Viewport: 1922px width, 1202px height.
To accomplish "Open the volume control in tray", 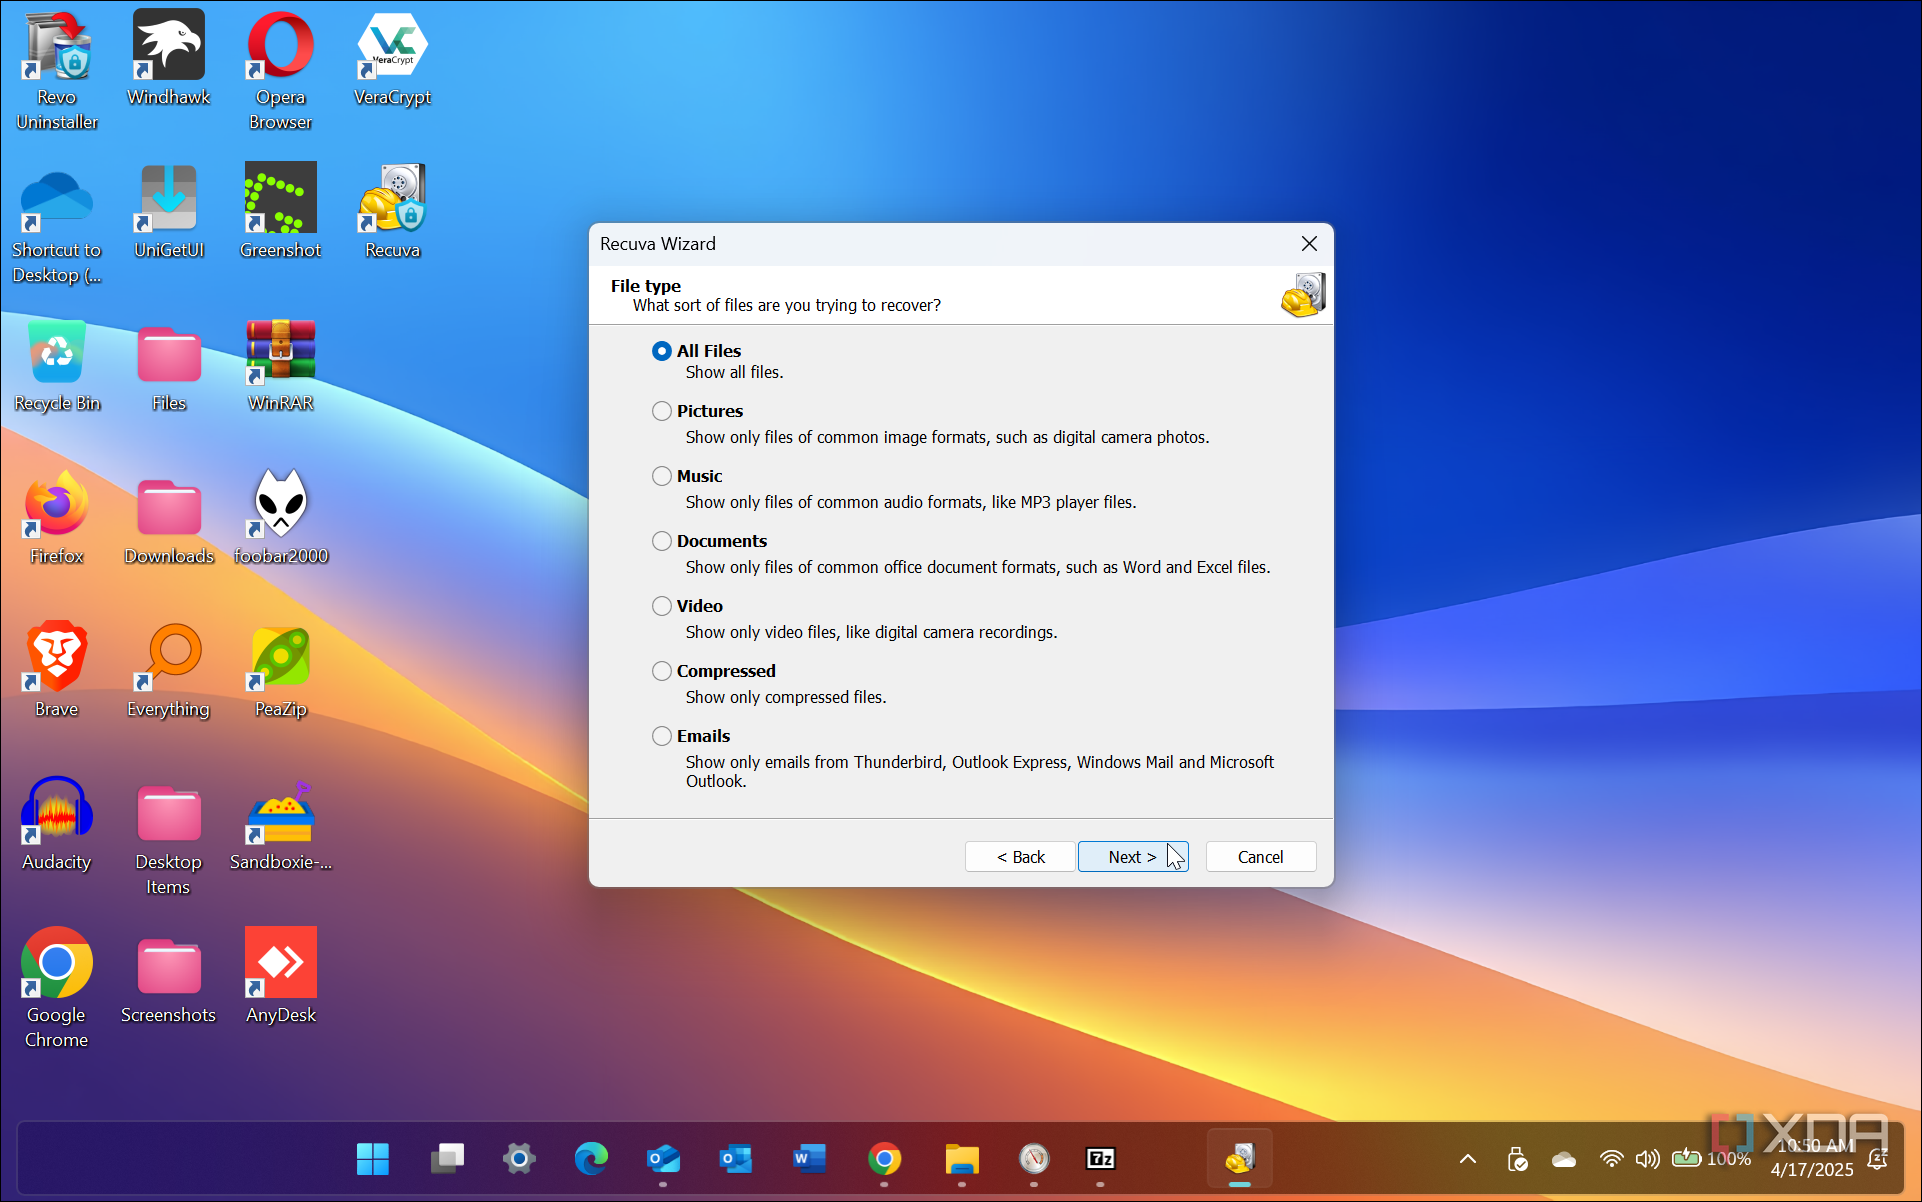I will [x=1647, y=1159].
